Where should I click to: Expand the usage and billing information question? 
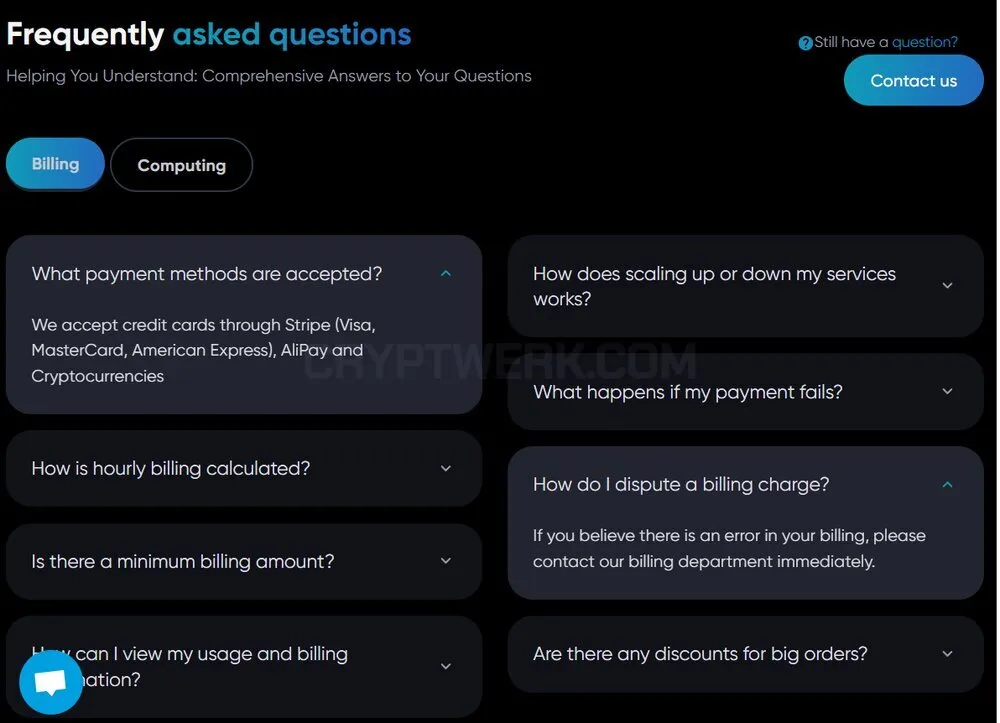point(244,667)
